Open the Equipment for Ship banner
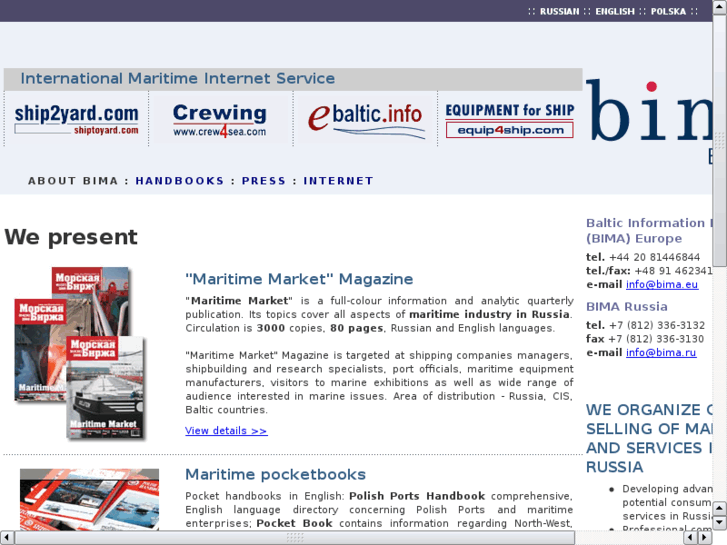Viewport: 727px width, 545px height. [510, 120]
